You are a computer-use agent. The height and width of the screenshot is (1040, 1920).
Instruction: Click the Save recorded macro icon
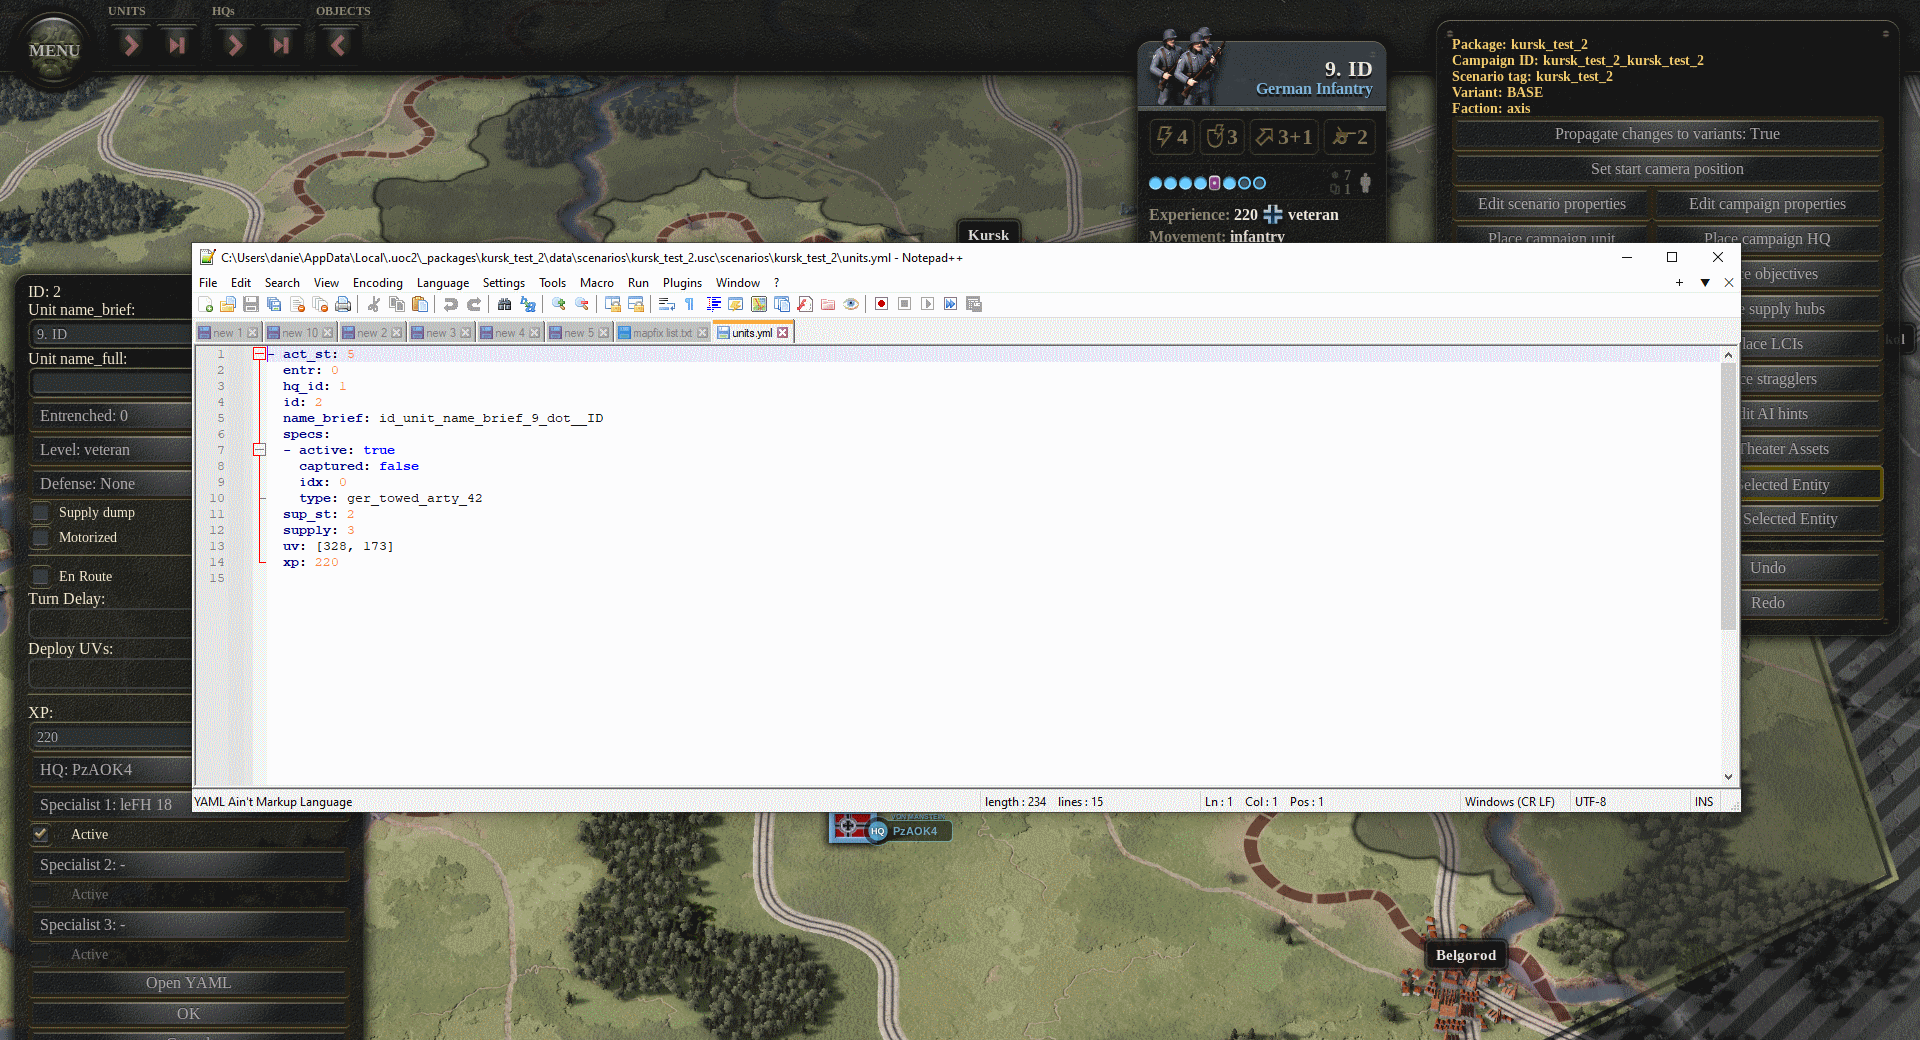point(974,304)
